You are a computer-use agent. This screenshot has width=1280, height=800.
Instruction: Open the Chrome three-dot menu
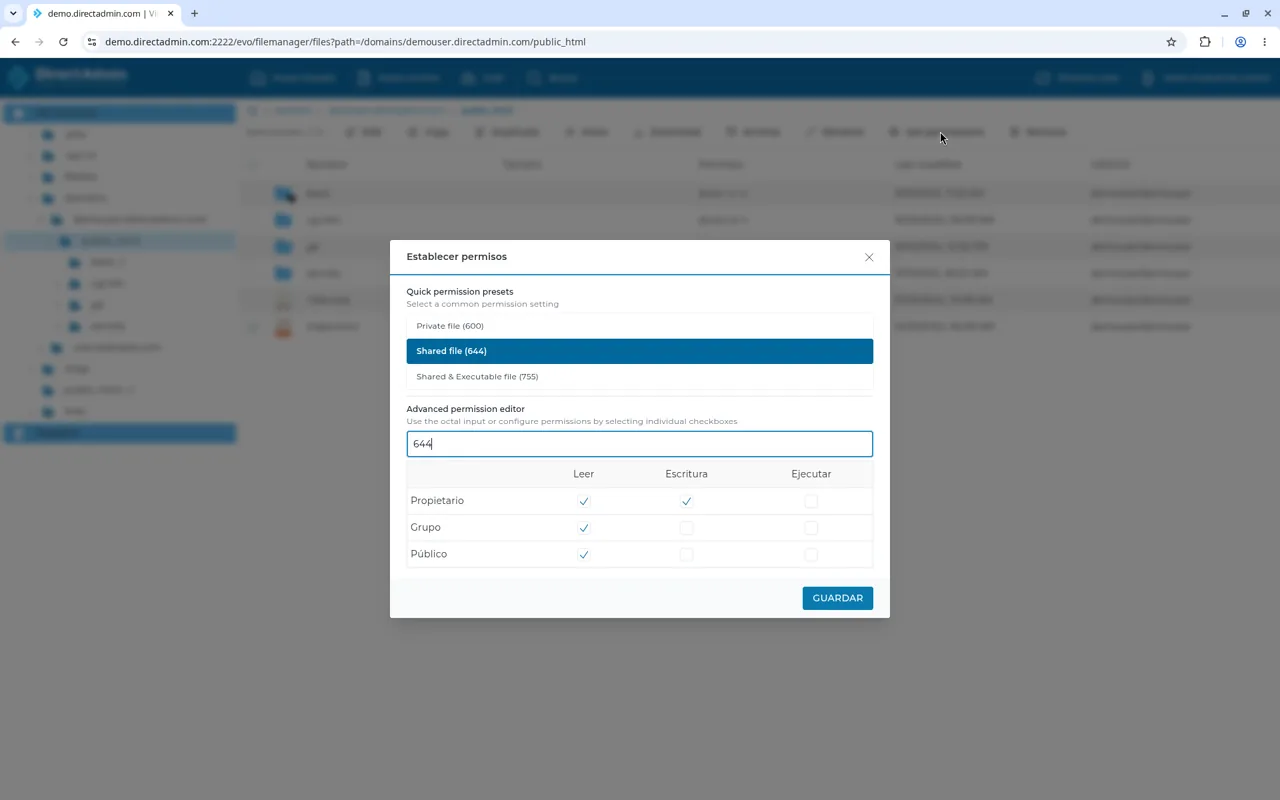coord(1265,42)
